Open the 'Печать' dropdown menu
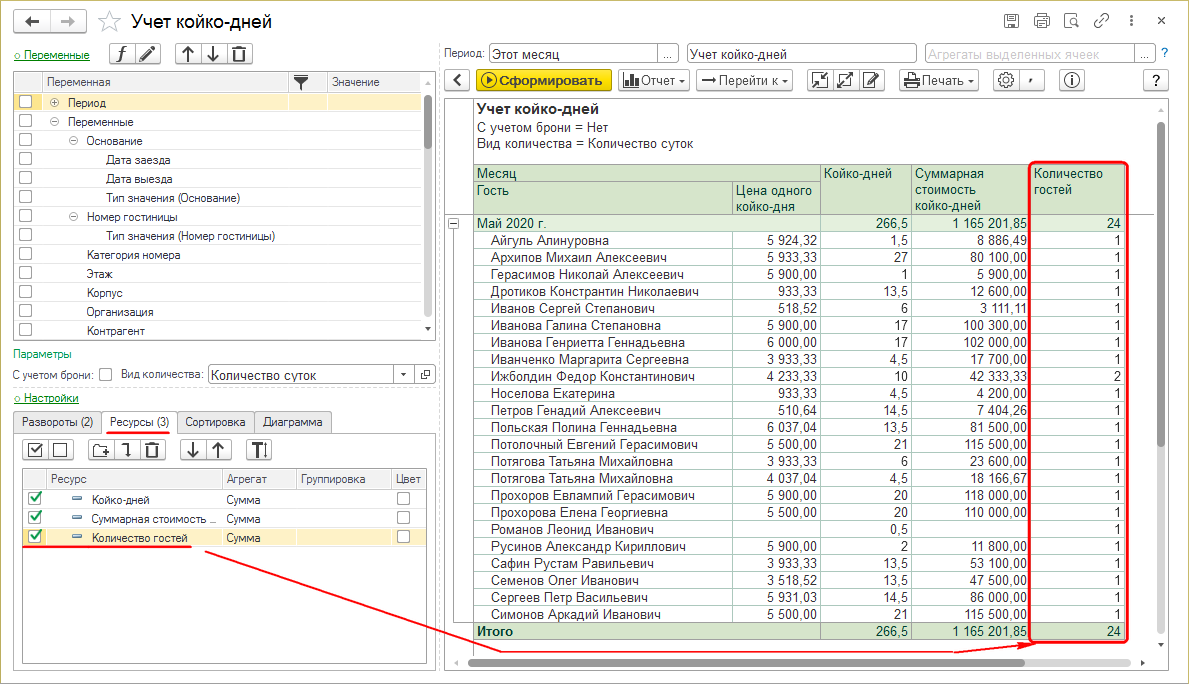Screen dimensions: 1189x684 pyautogui.click(x=939, y=81)
